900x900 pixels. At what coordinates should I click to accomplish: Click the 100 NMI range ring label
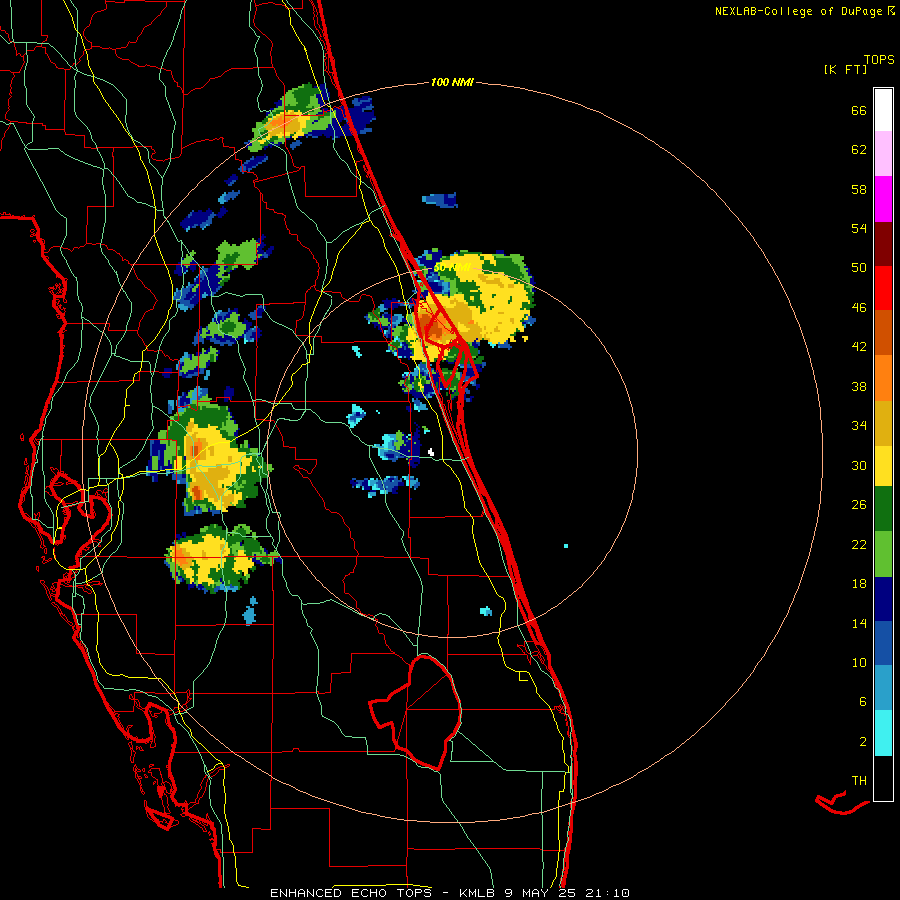[452, 83]
